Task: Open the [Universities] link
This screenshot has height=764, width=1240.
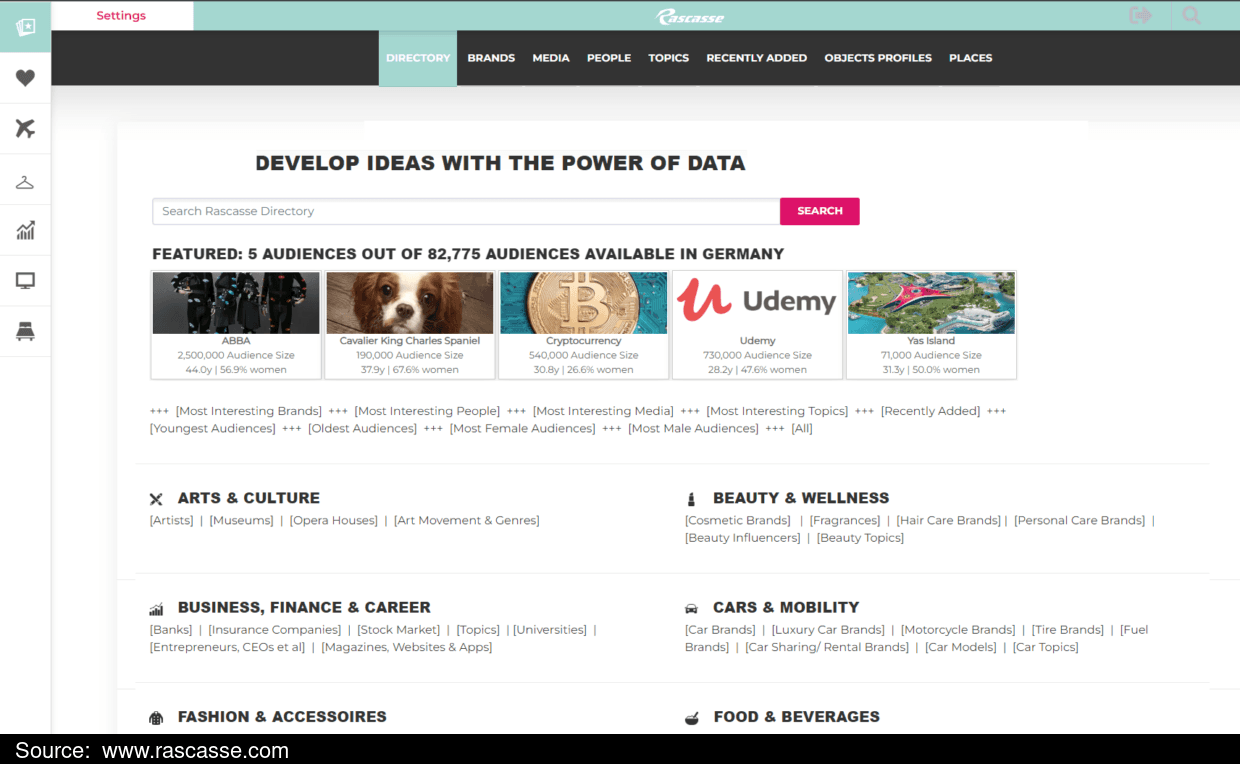Action: pyautogui.click(x=550, y=629)
